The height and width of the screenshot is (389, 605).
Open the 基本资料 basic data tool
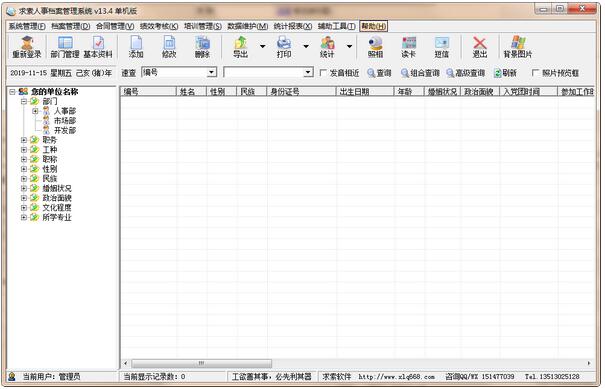point(98,47)
